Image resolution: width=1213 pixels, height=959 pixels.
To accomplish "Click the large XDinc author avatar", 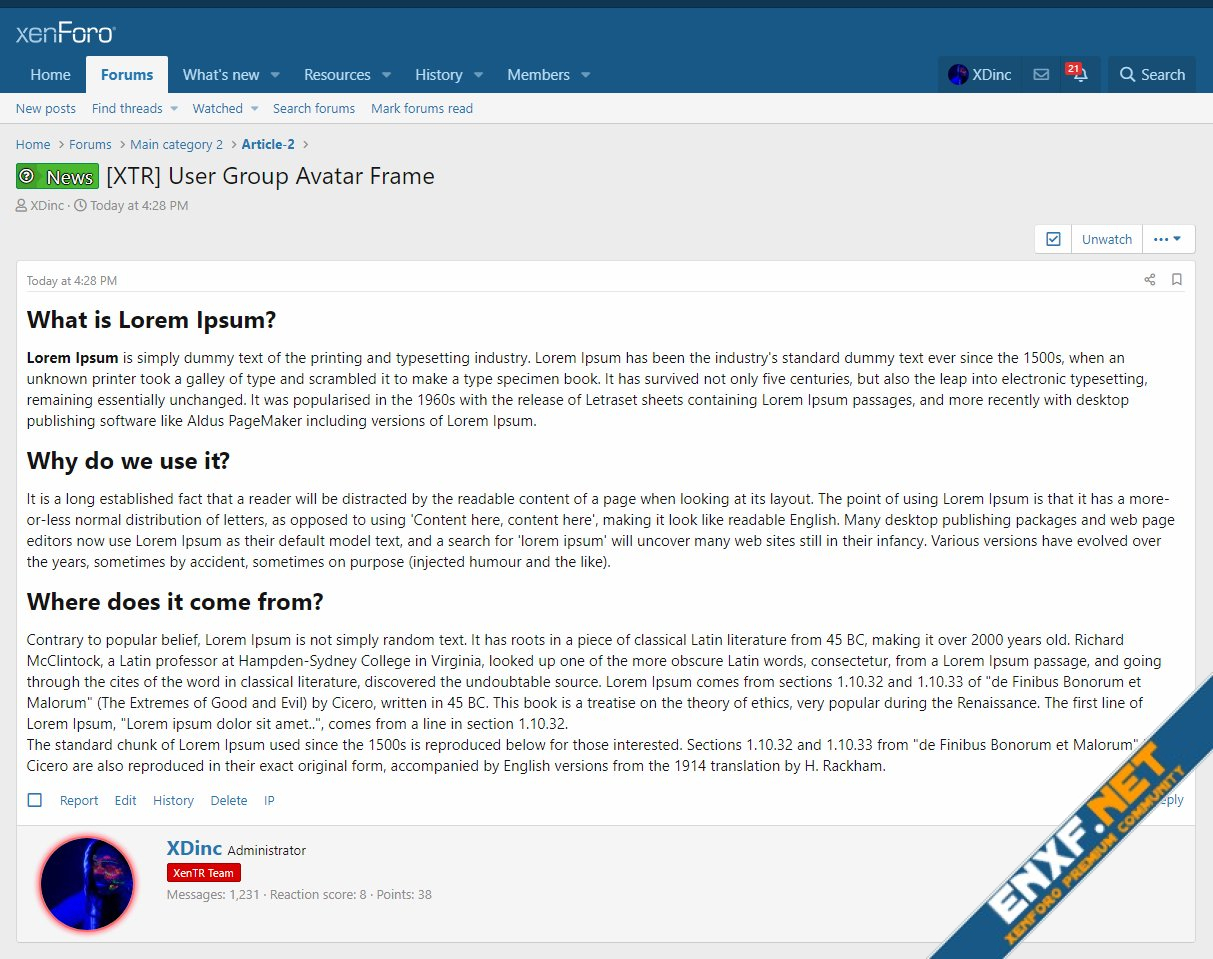I will tap(87, 884).
